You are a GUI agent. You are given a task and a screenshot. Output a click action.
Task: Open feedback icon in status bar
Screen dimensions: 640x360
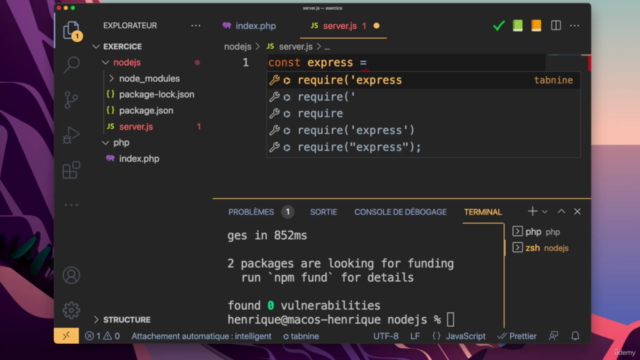click(x=553, y=336)
